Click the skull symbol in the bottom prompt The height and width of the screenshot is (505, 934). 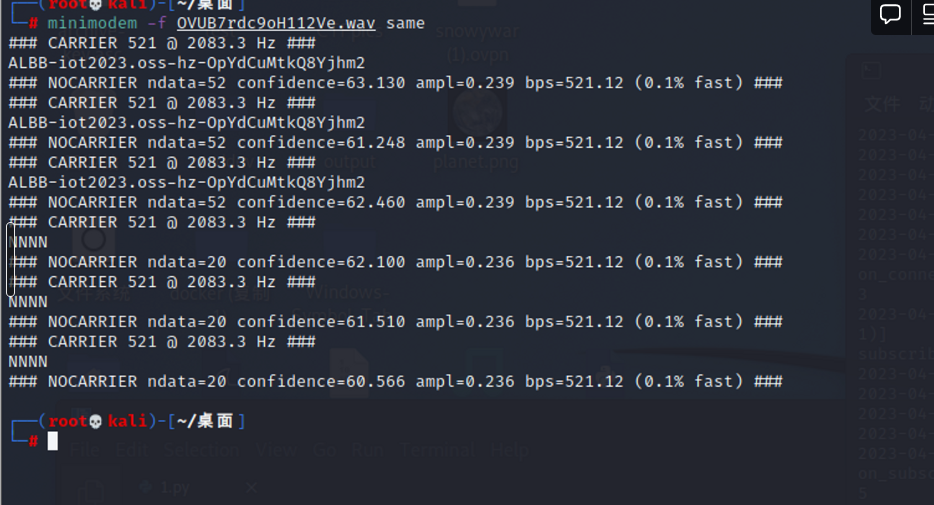pyautogui.click(x=96, y=421)
